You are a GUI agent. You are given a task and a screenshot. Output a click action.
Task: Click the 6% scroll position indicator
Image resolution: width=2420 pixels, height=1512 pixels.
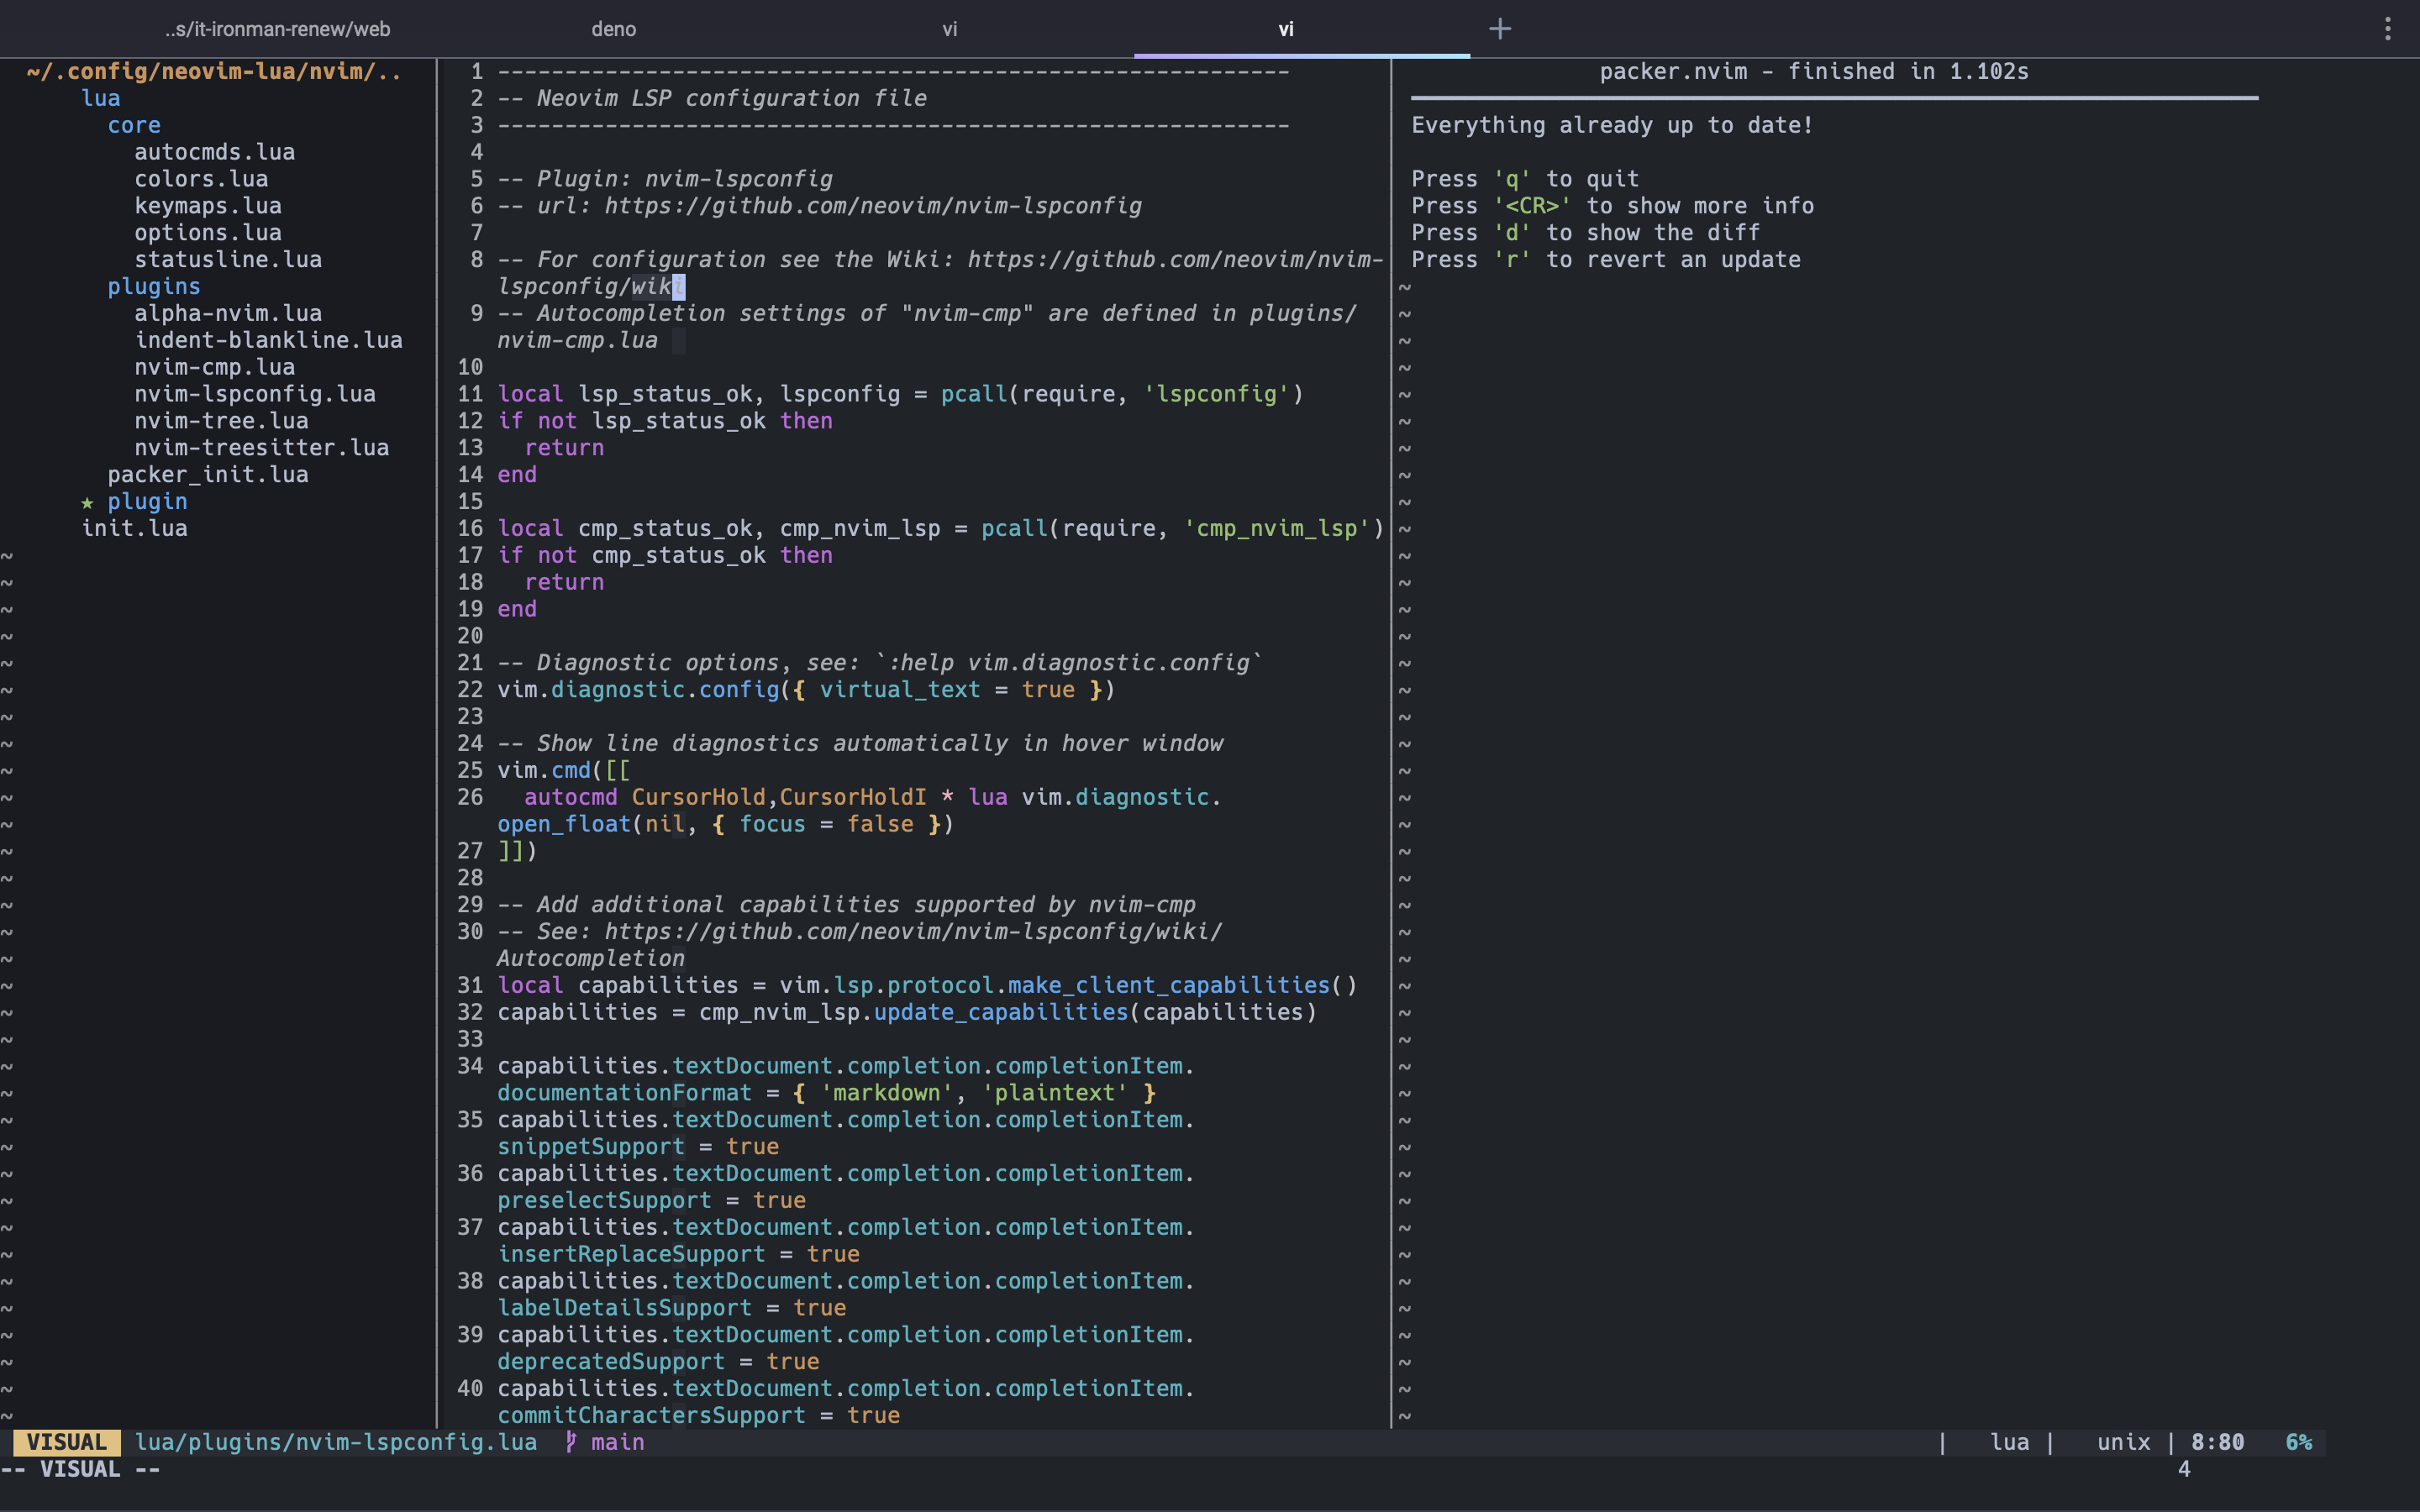pos(2297,1441)
